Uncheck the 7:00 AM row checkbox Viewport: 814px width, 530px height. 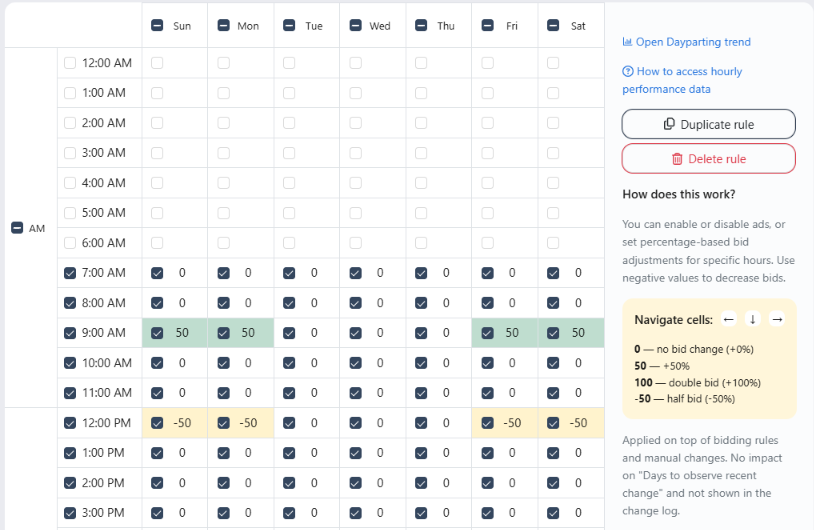pyautogui.click(x=70, y=273)
